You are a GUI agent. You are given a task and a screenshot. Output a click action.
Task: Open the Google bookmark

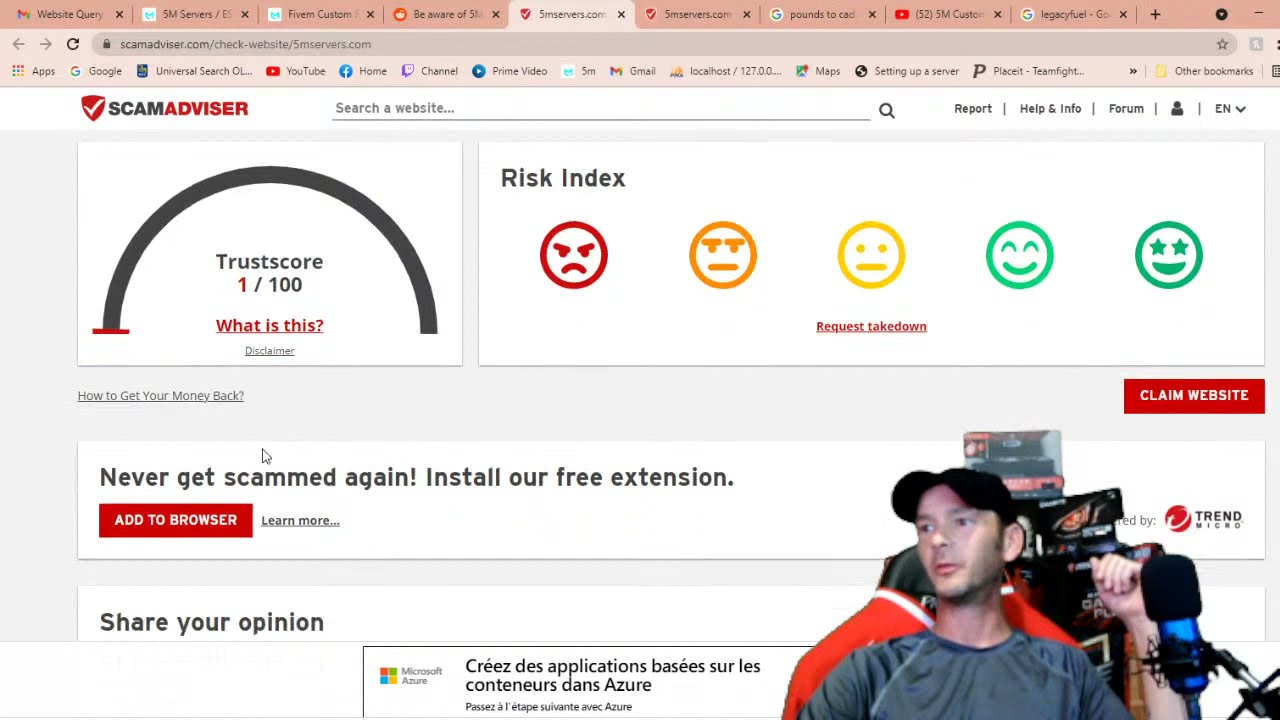95,71
